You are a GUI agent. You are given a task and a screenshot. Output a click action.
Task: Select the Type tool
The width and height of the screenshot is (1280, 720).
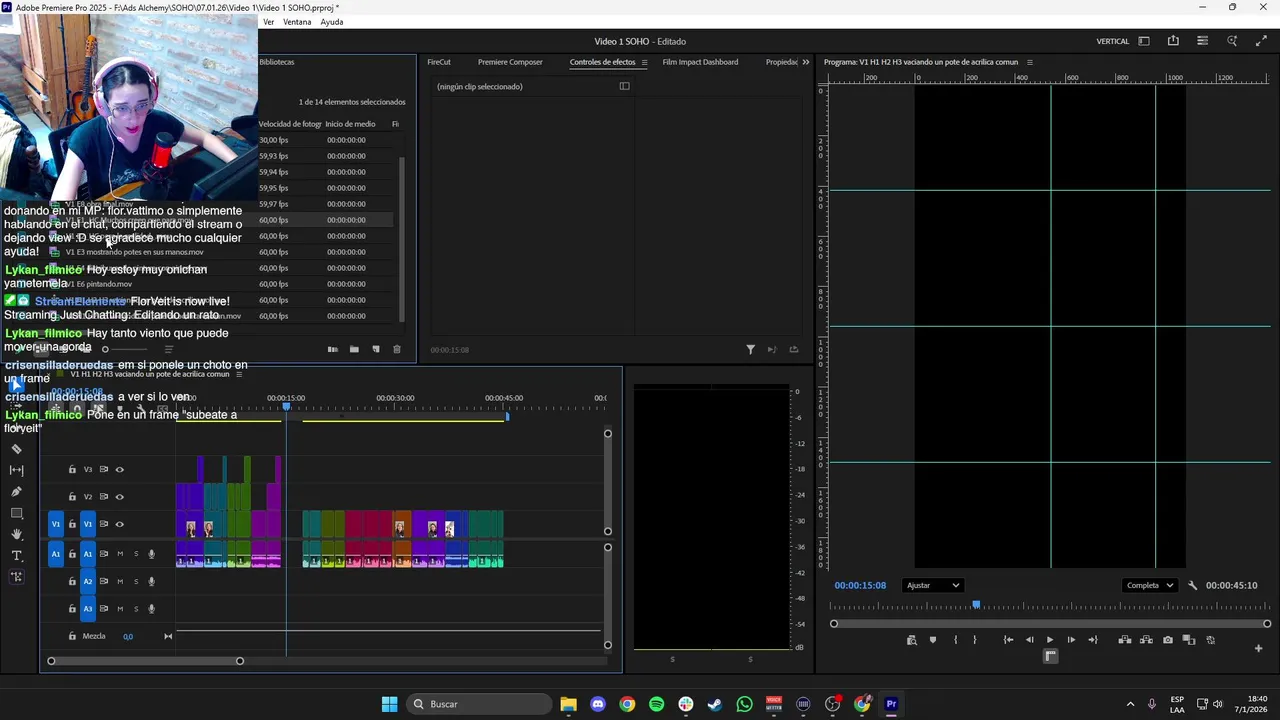coord(16,556)
